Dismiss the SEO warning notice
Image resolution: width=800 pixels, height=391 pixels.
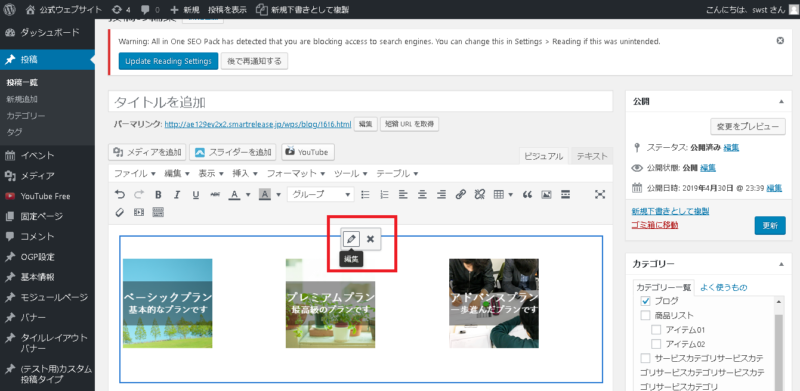pos(780,41)
